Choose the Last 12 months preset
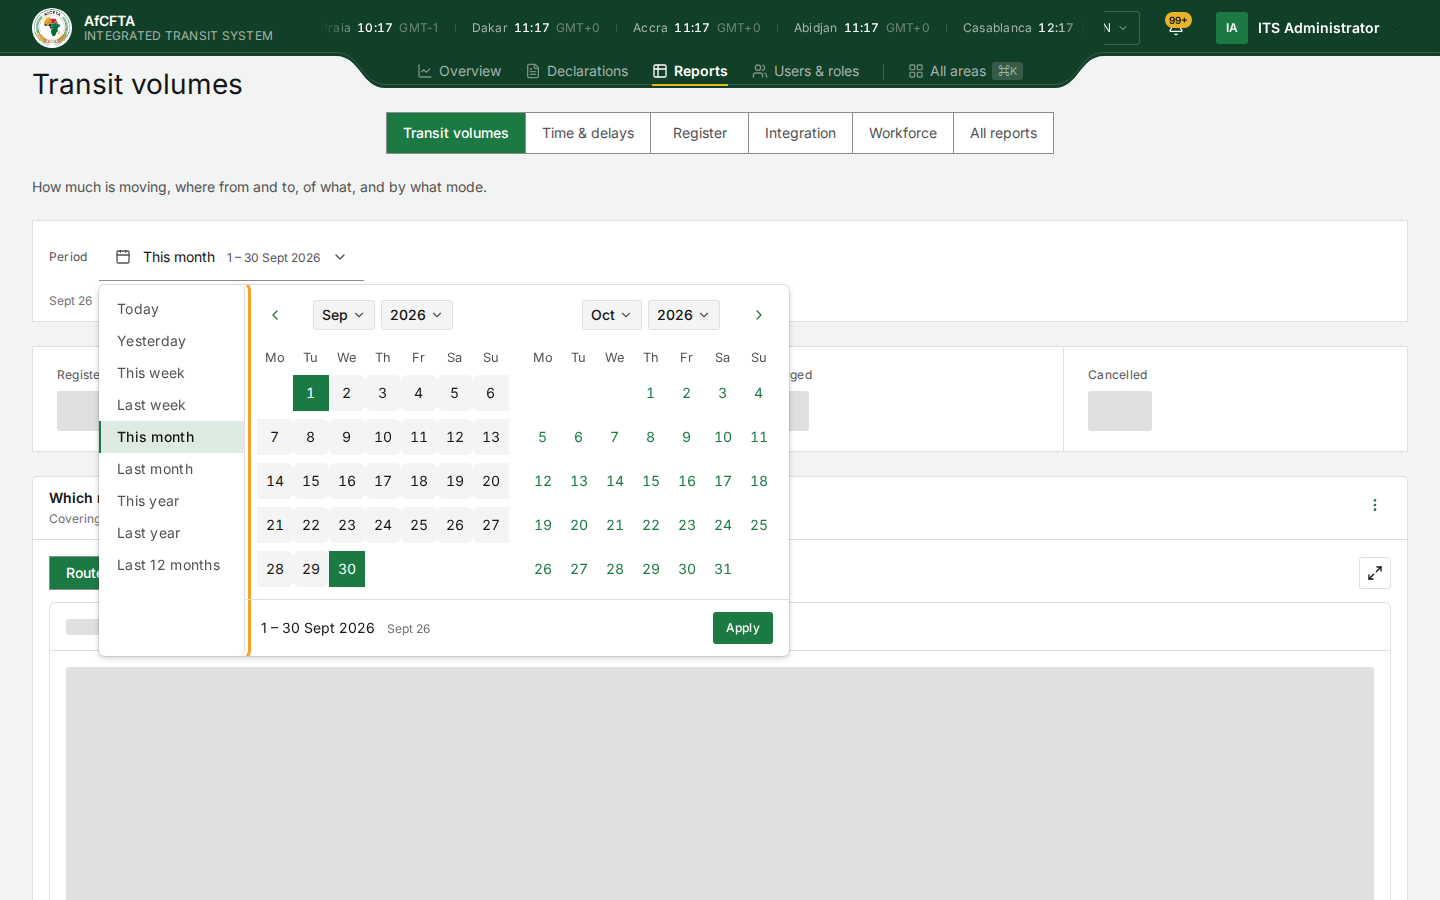Screen dimensions: 1440x900 [172, 565]
